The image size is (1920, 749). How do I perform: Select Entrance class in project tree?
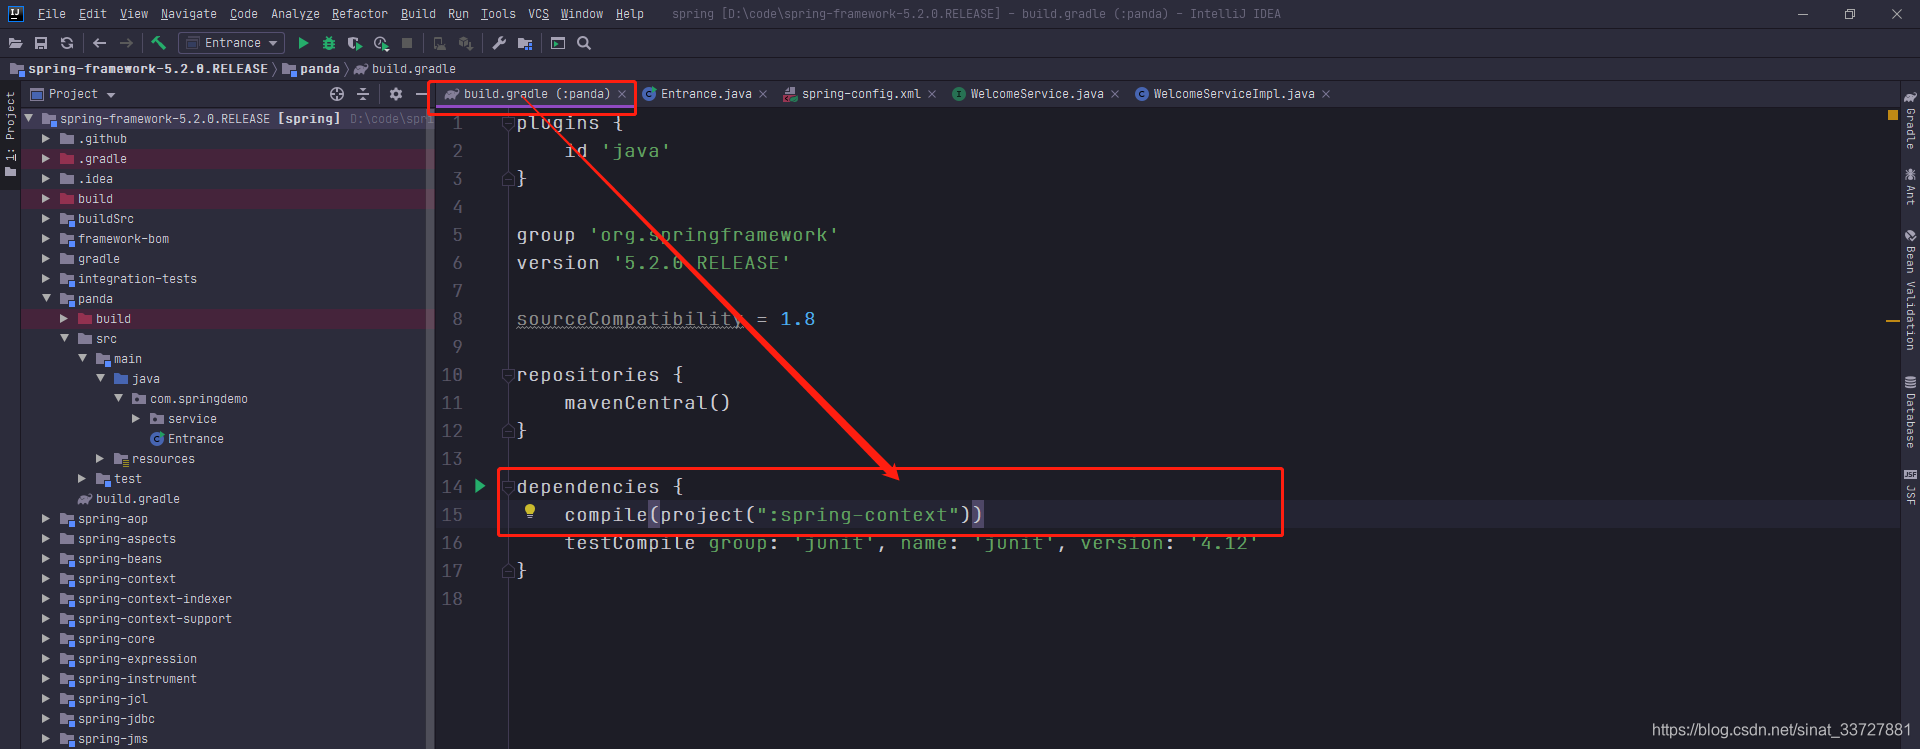(195, 439)
